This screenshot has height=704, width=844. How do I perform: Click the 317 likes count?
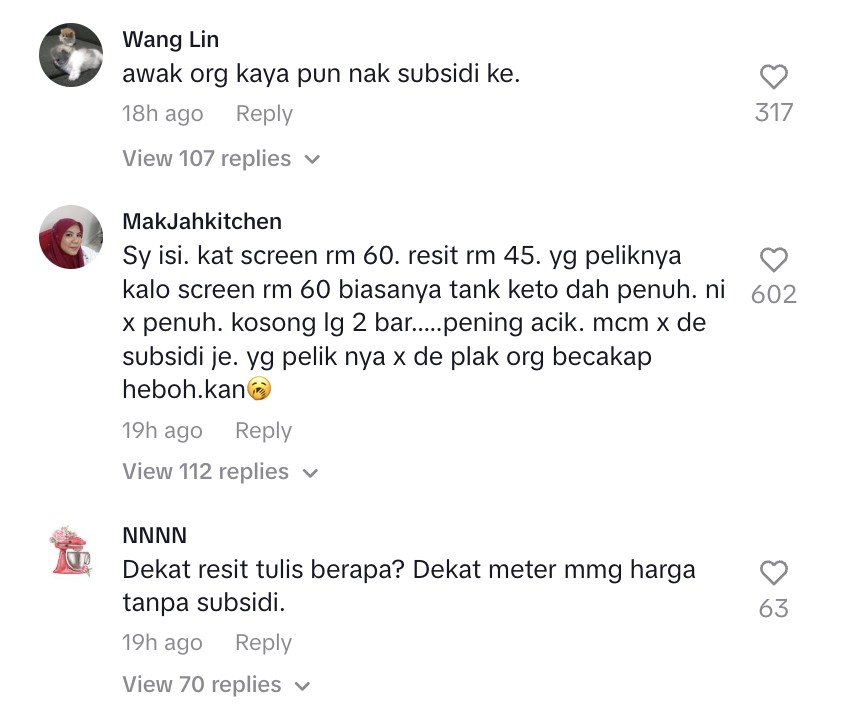coord(773,113)
